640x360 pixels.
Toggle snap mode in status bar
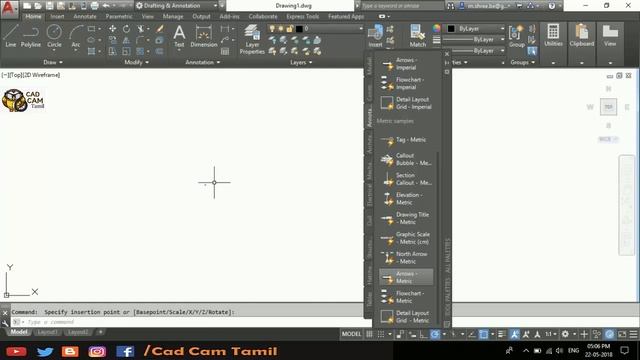381,334
